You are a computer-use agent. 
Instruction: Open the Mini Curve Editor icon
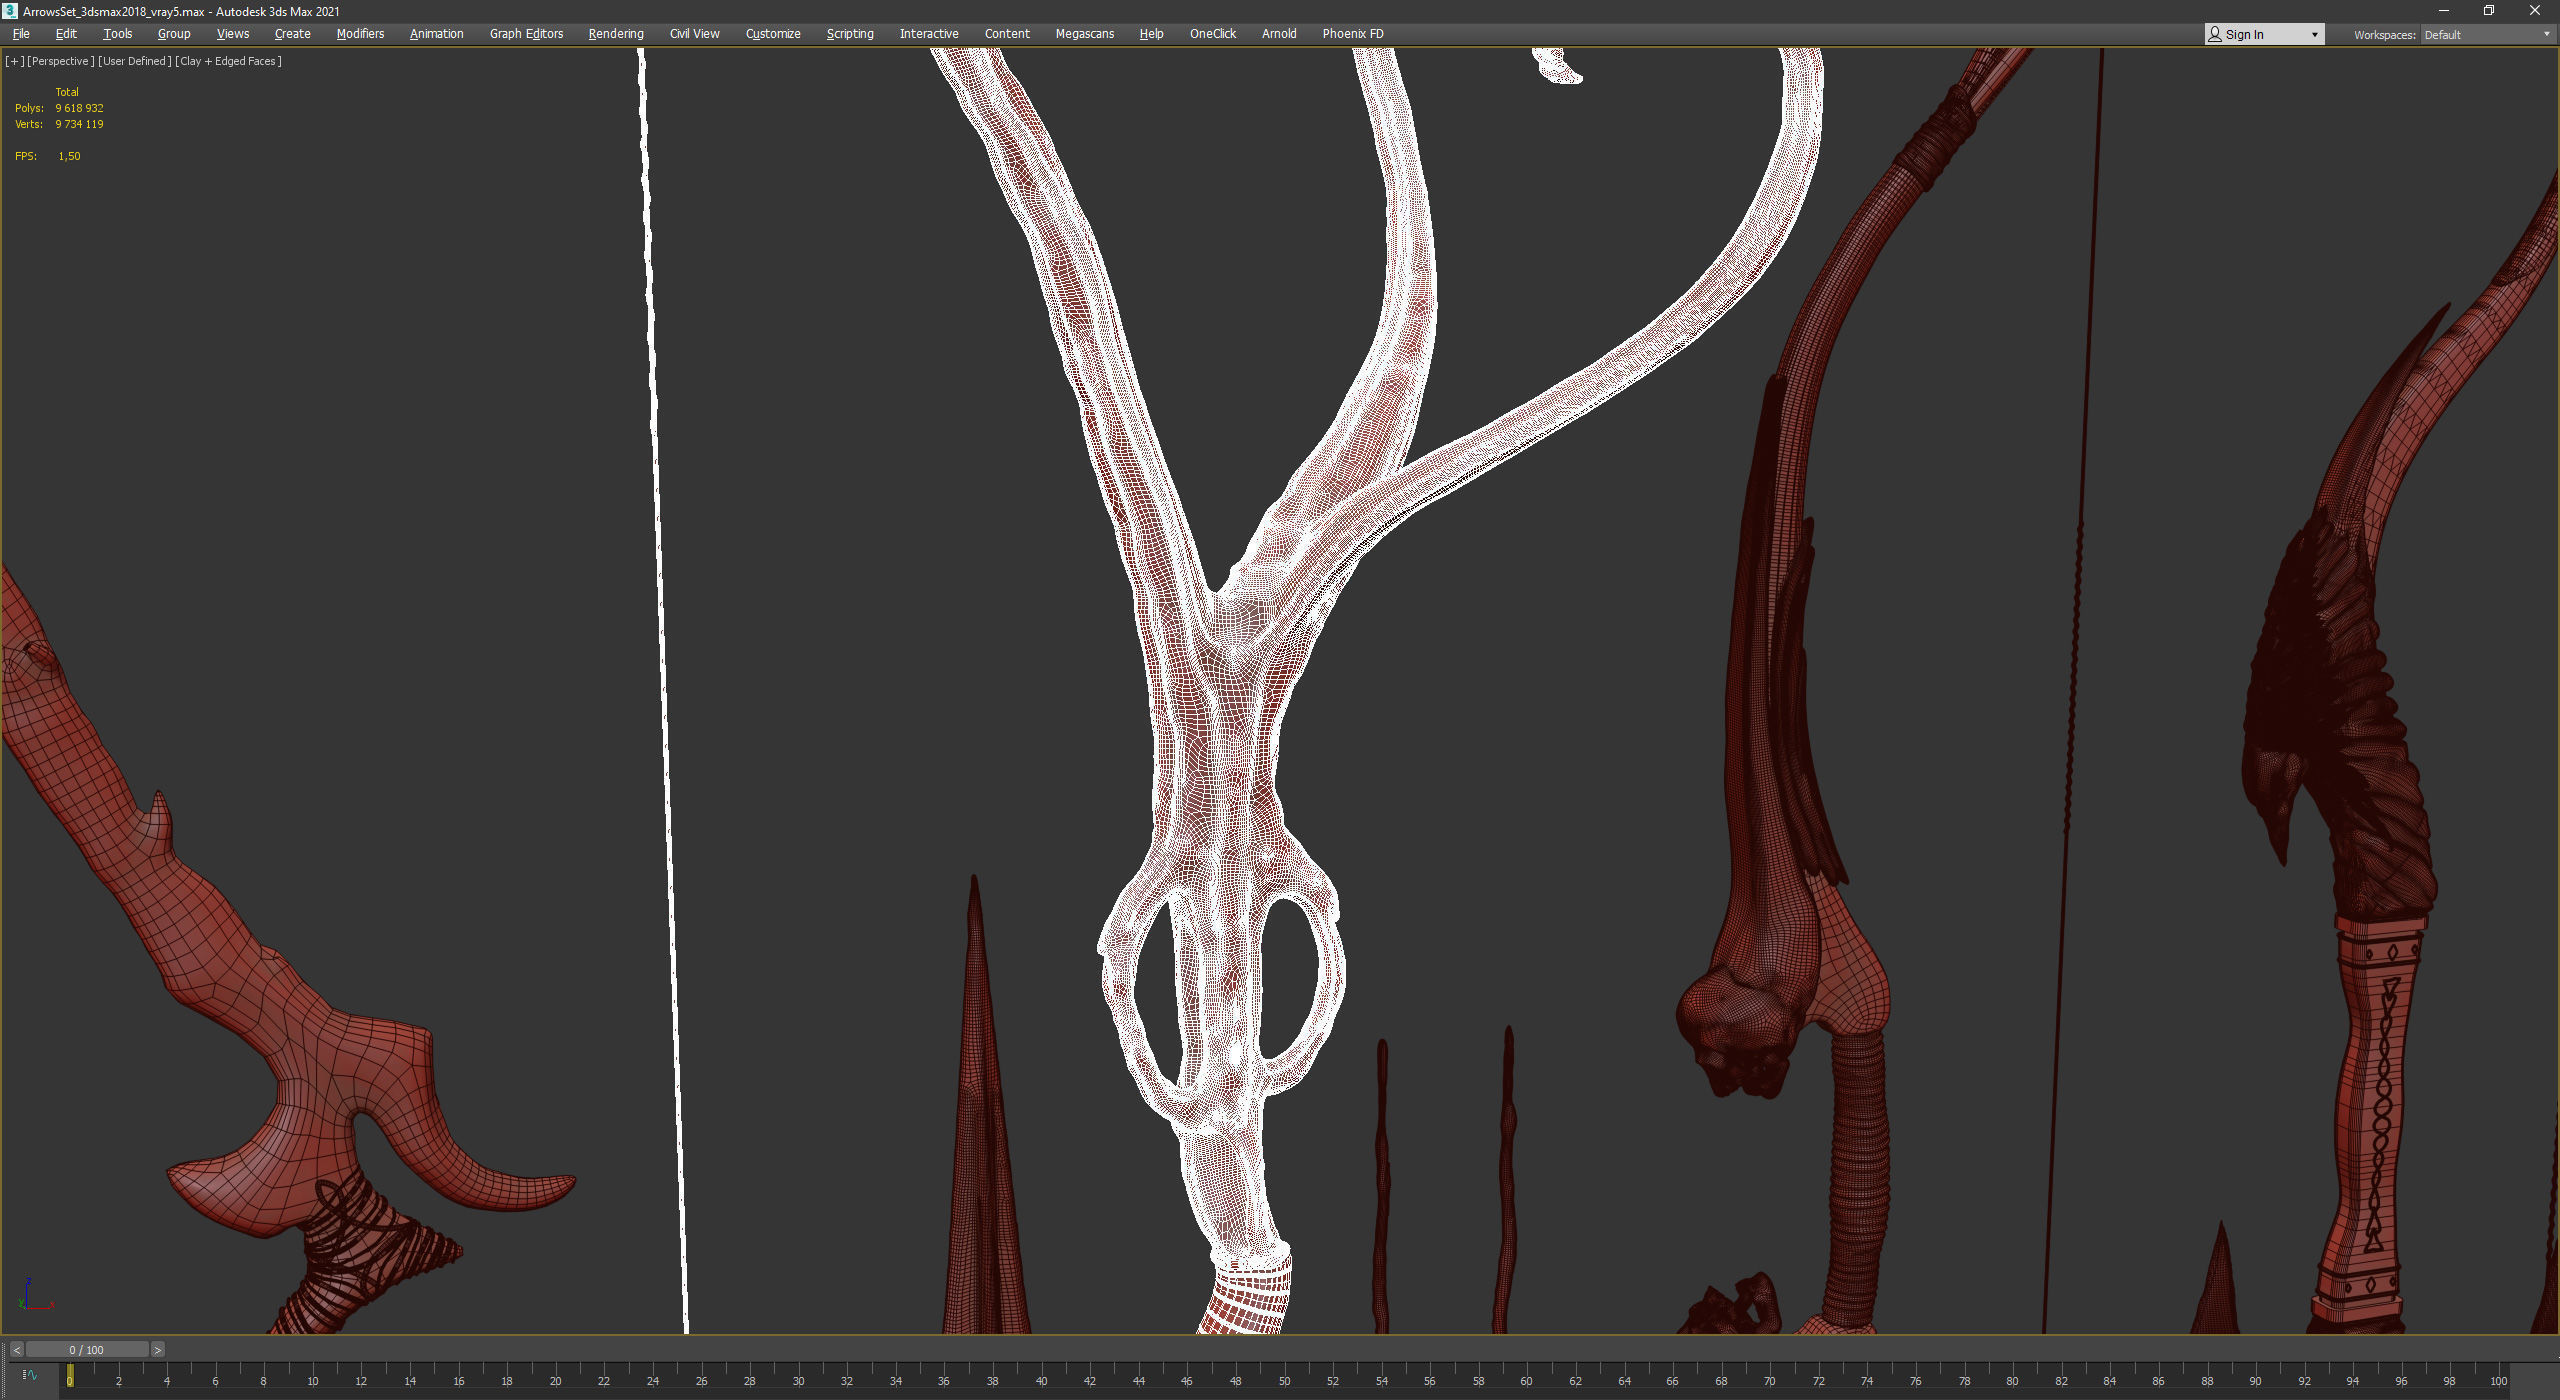pos(30,1375)
